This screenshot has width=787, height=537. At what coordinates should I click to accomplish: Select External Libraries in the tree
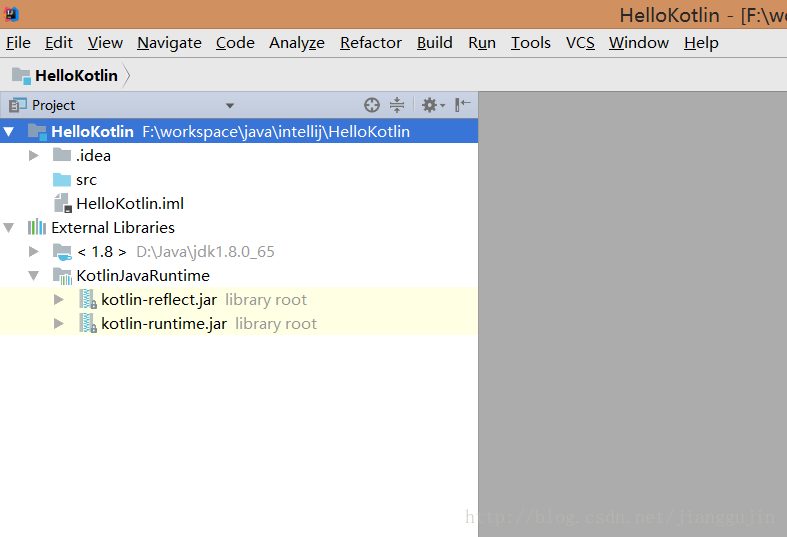(113, 228)
